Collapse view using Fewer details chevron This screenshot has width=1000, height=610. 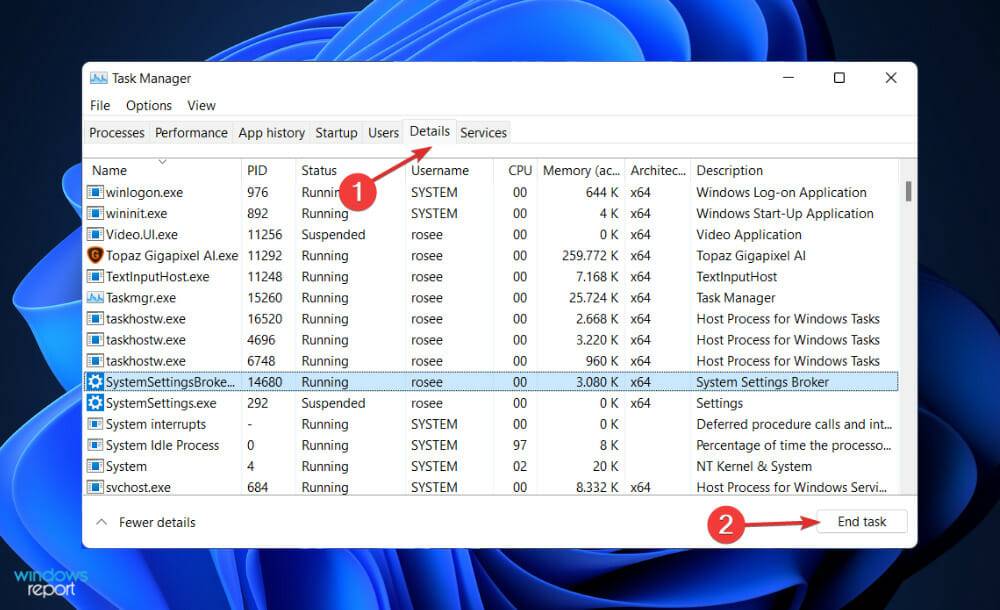101,522
